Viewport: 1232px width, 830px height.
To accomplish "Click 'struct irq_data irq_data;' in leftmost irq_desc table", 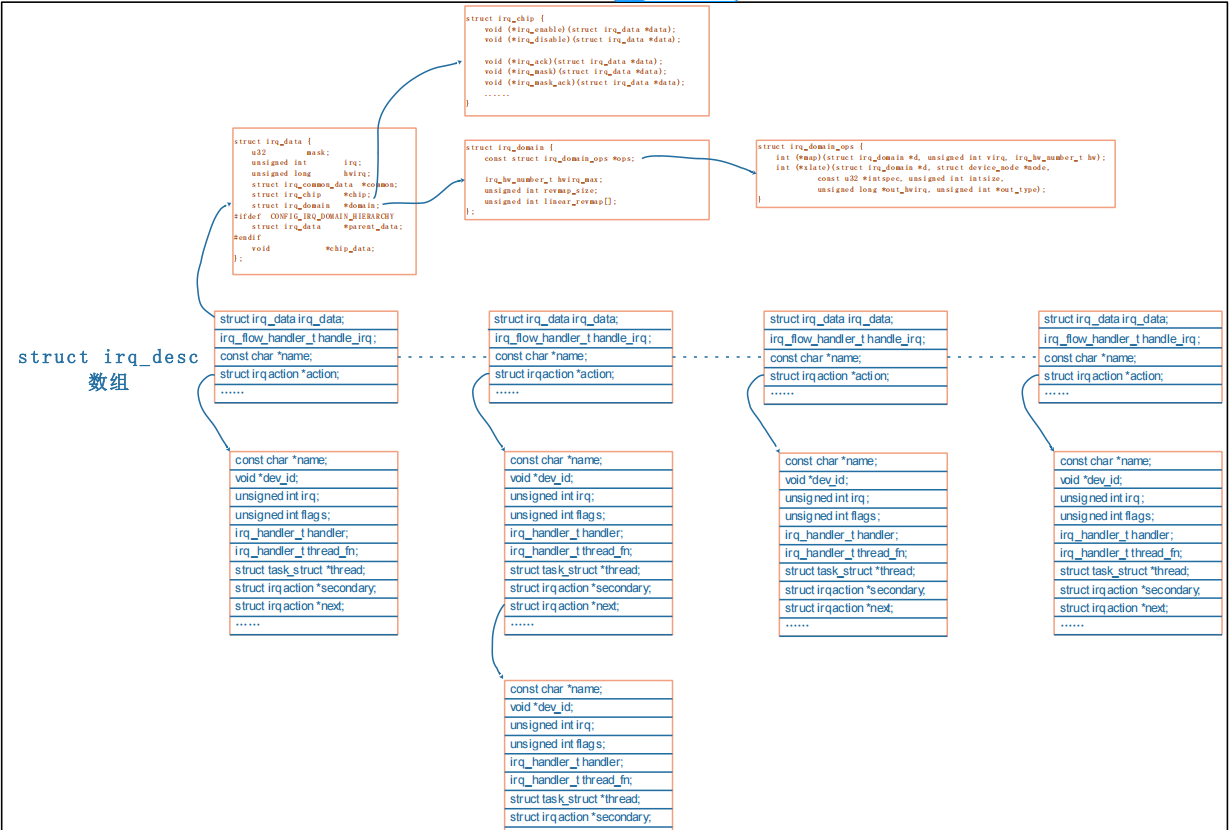I will pos(306,319).
